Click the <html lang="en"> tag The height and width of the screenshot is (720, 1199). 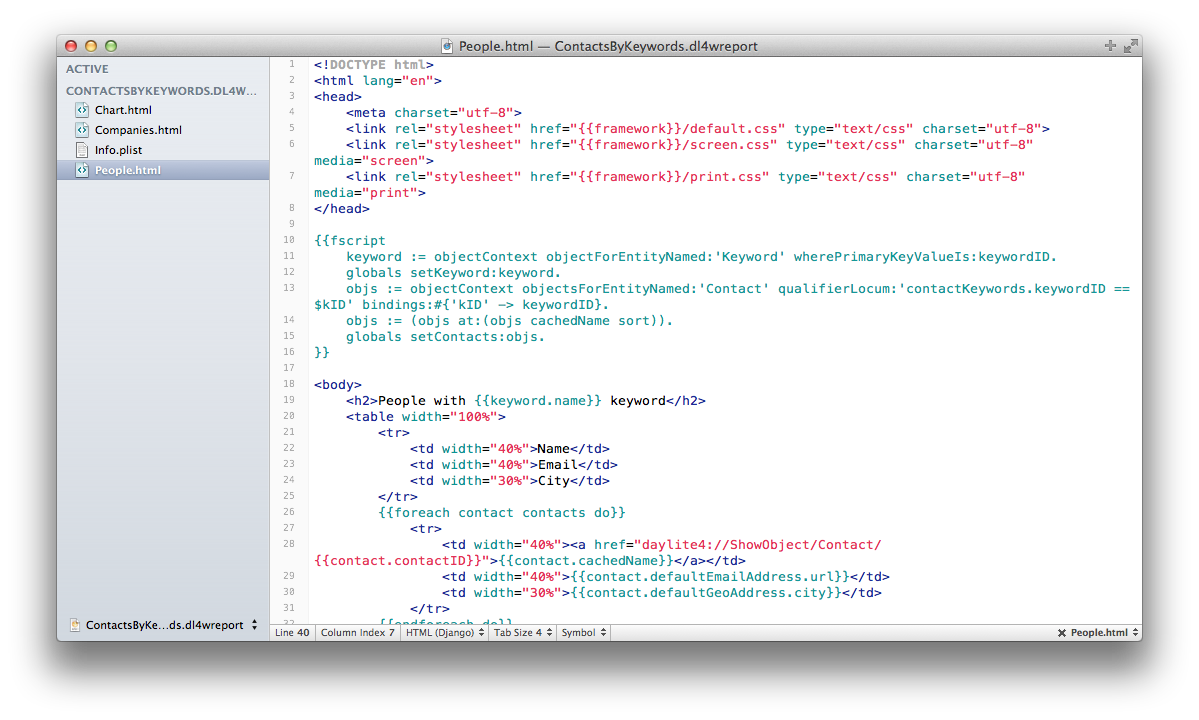(x=378, y=81)
